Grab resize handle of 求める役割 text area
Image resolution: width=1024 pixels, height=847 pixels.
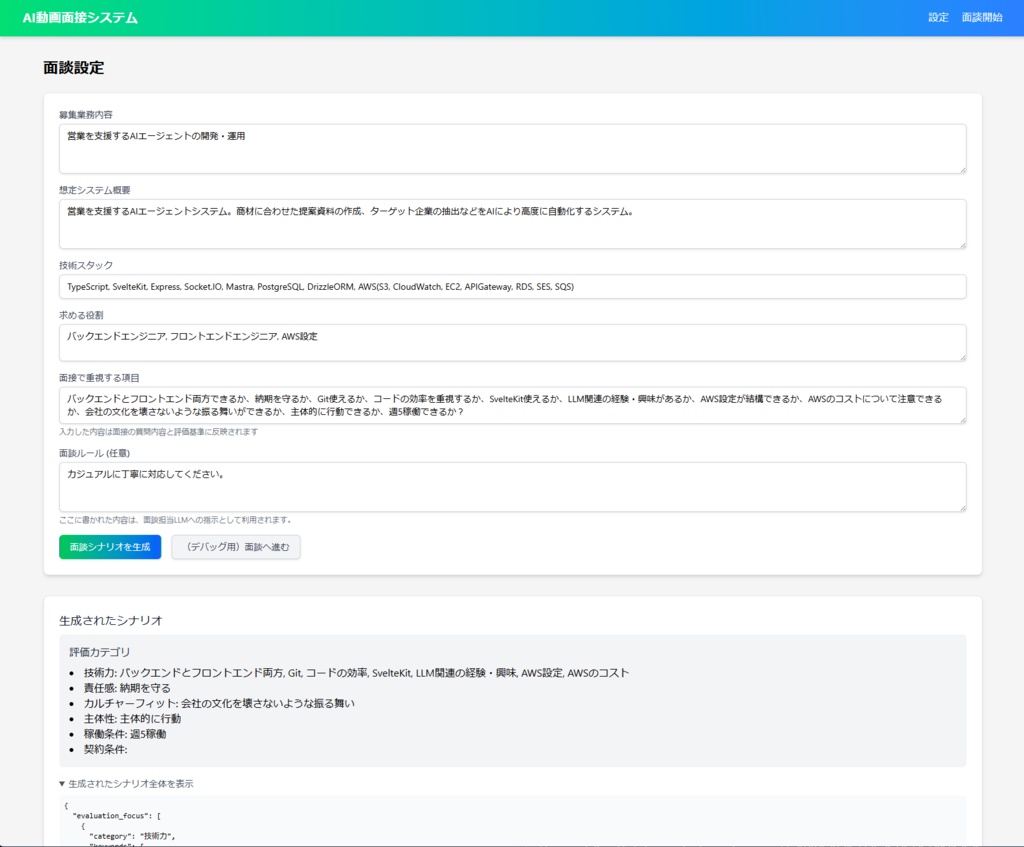(962, 357)
